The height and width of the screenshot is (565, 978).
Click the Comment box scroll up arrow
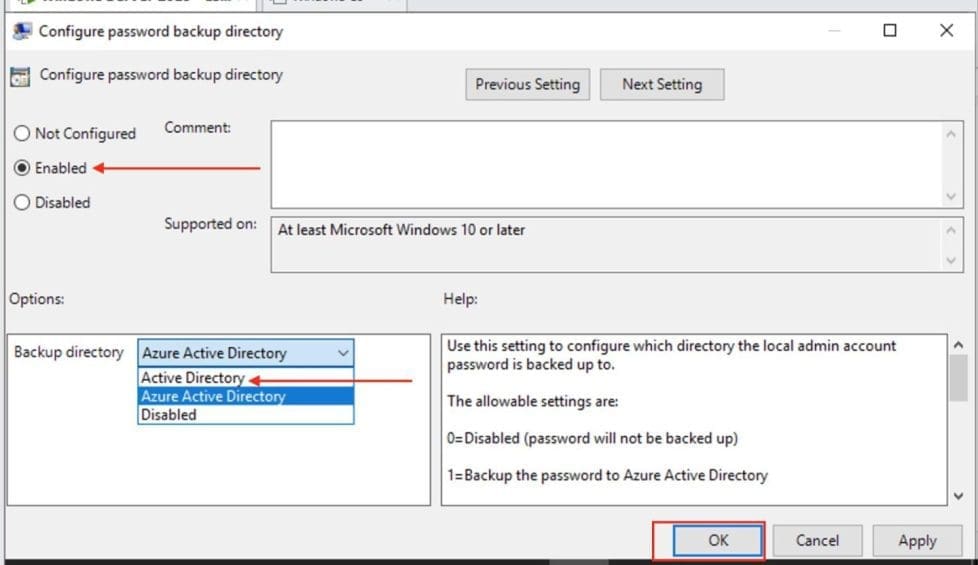click(x=951, y=134)
